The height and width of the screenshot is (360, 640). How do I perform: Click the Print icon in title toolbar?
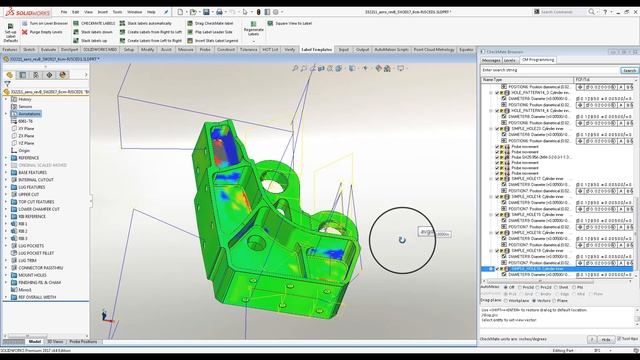(219, 12)
